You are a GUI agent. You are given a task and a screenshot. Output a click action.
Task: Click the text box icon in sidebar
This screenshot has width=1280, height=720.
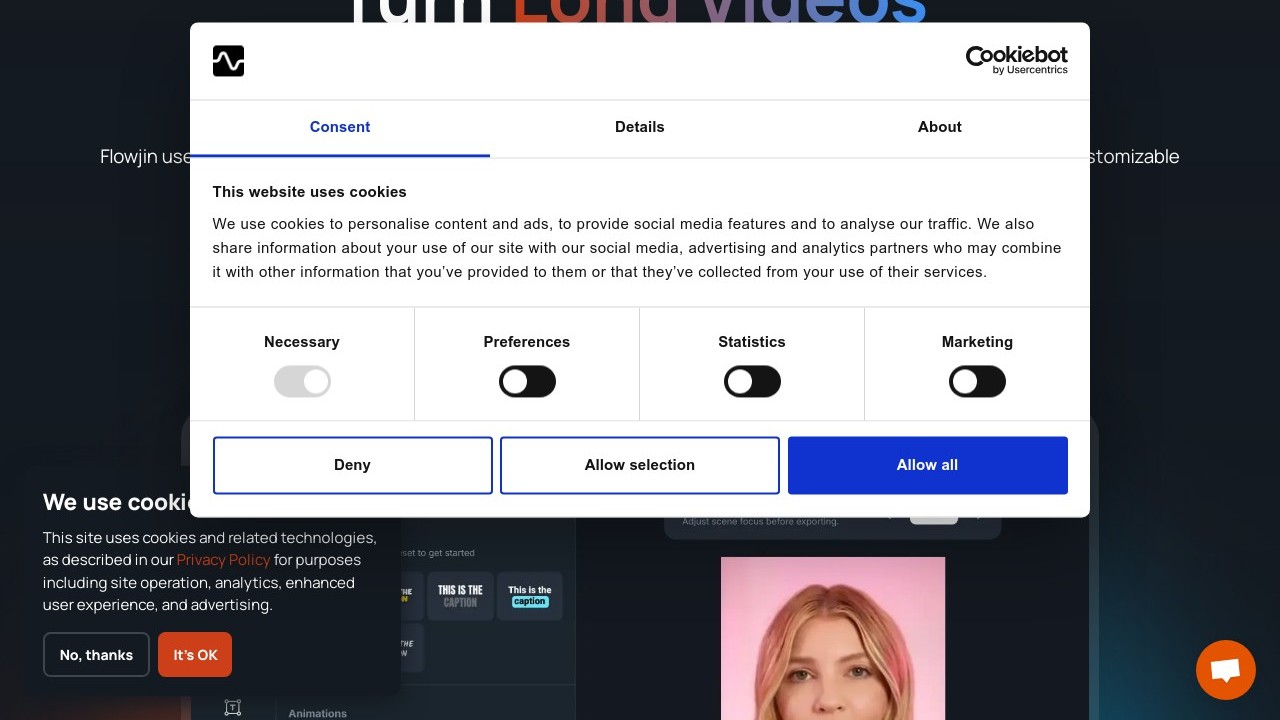click(232, 707)
